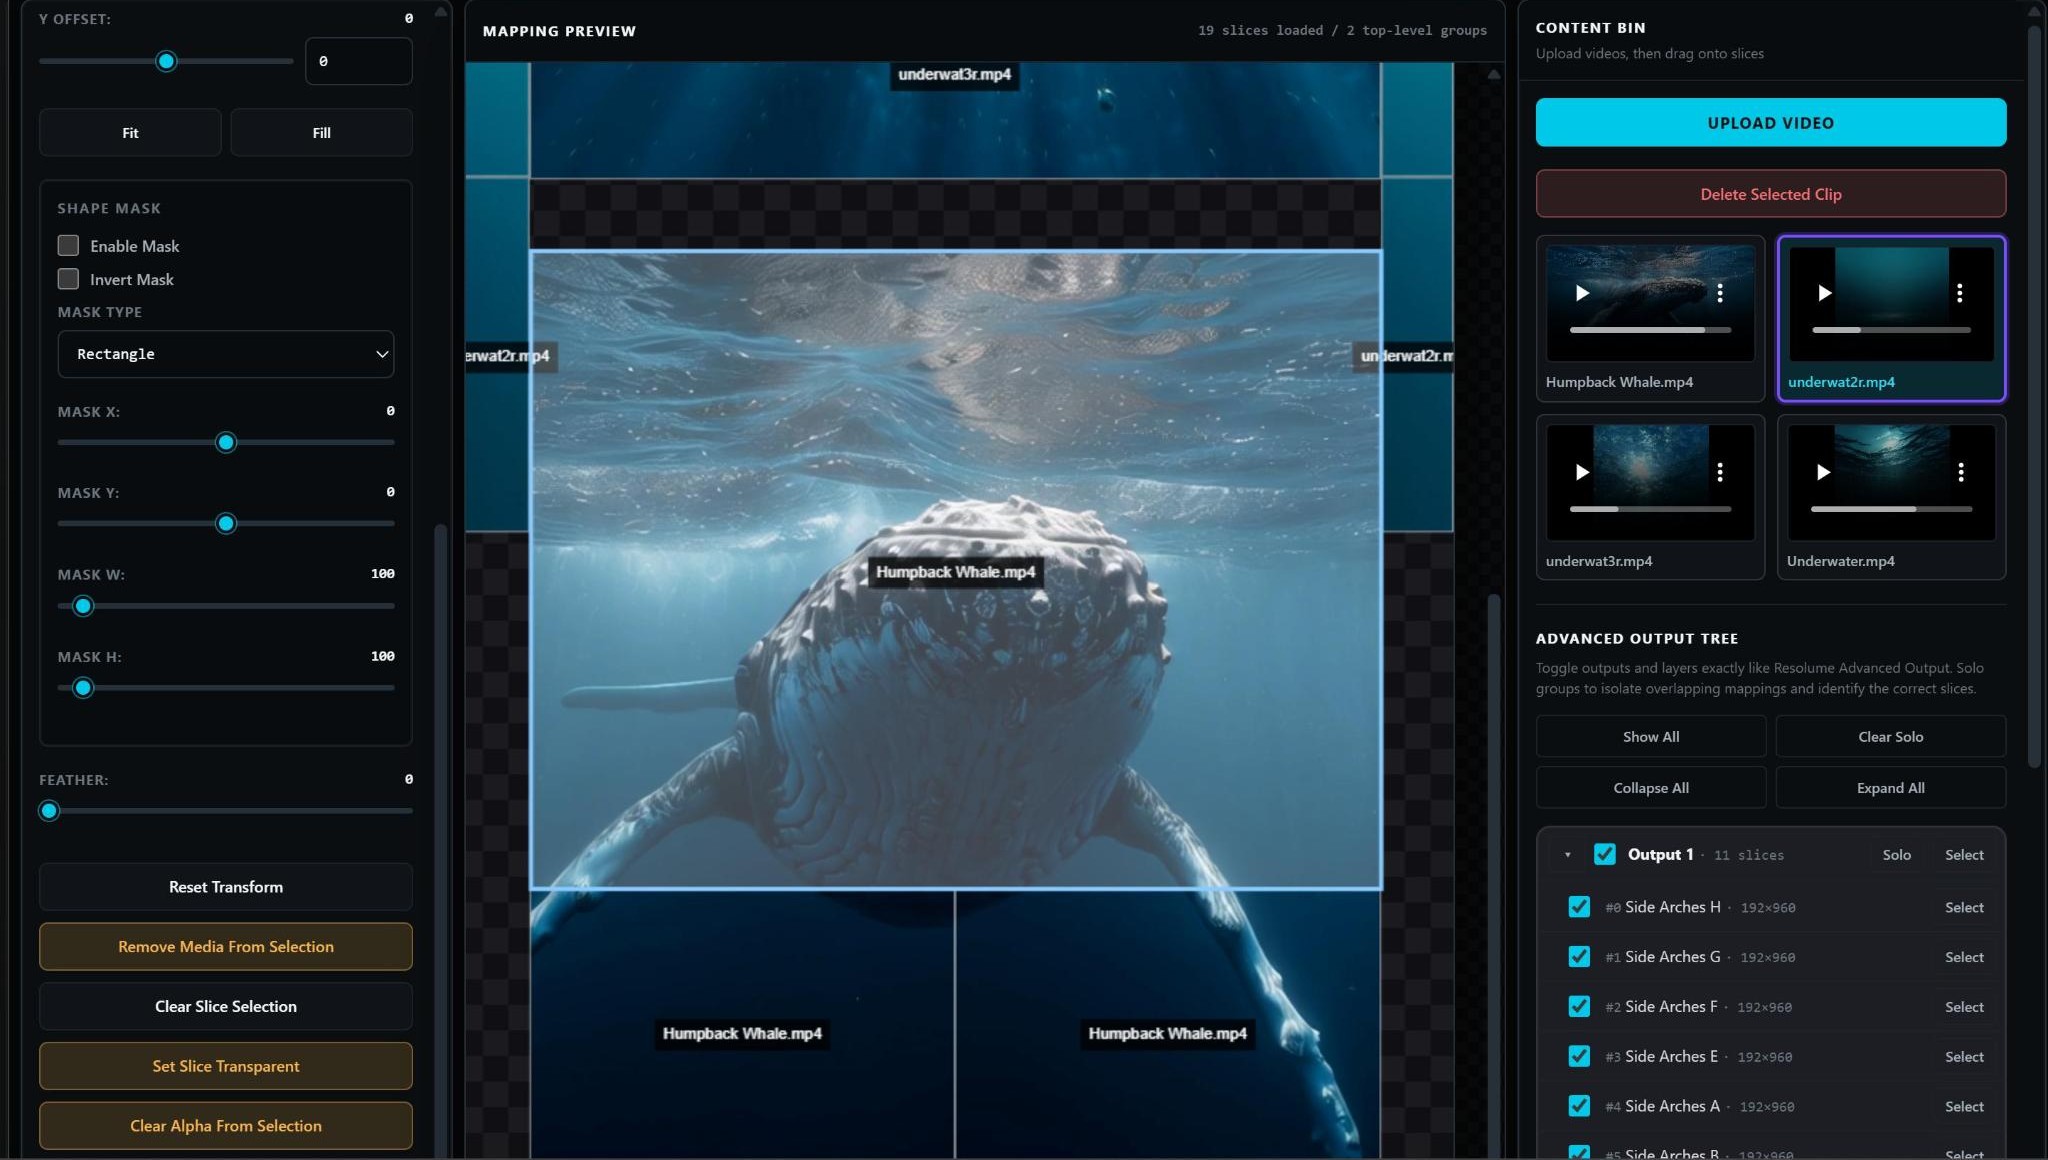Click the Upload Video button

pyautogui.click(x=1771, y=123)
